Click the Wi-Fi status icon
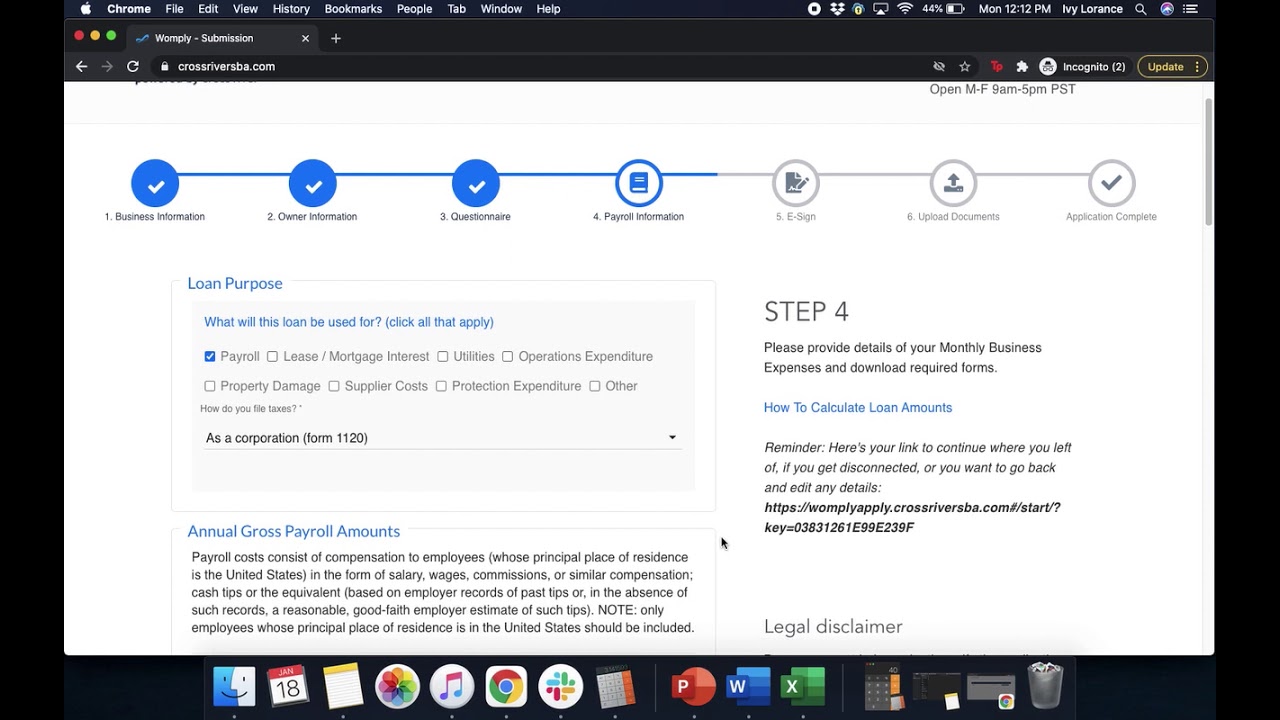 [x=905, y=9]
